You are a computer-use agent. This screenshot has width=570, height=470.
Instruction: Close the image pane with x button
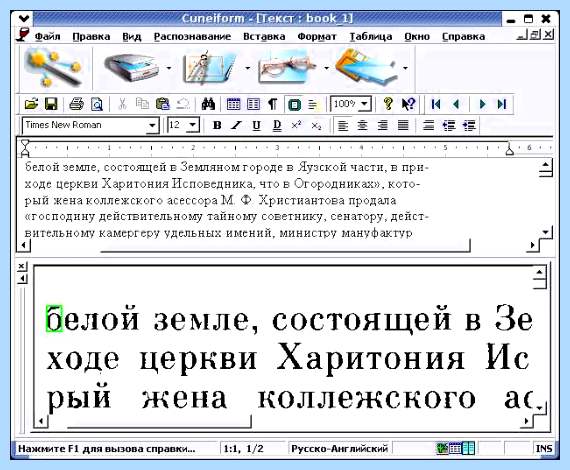point(22,266)
